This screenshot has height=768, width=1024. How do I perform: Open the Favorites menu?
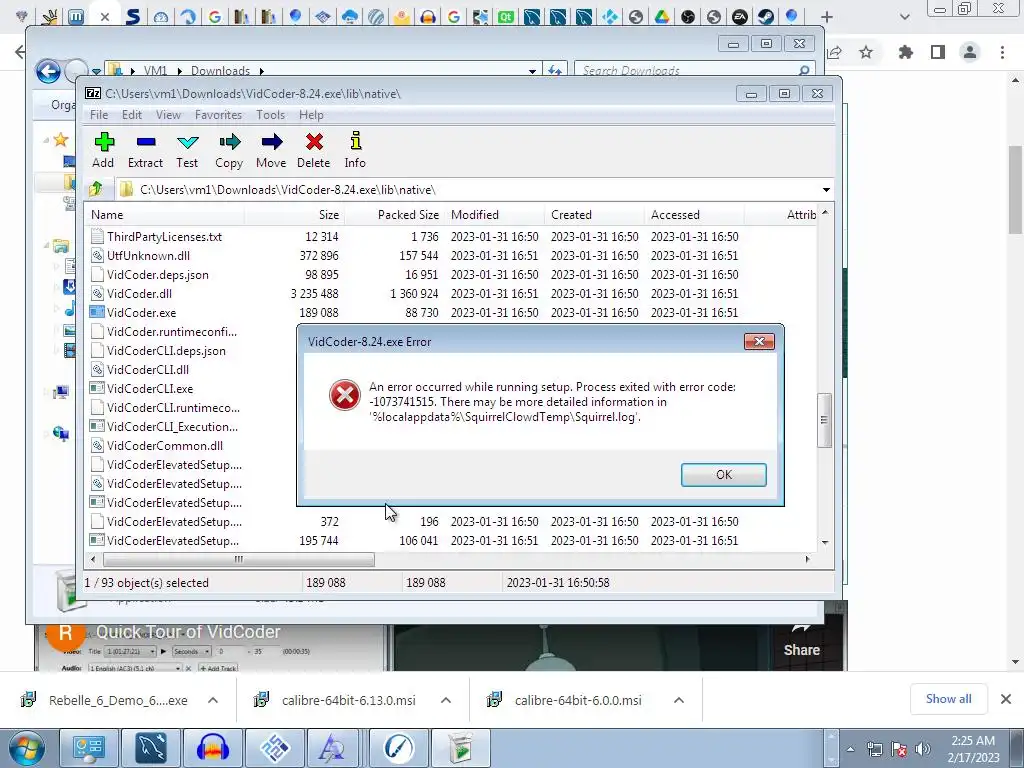(x=218, y=115)
